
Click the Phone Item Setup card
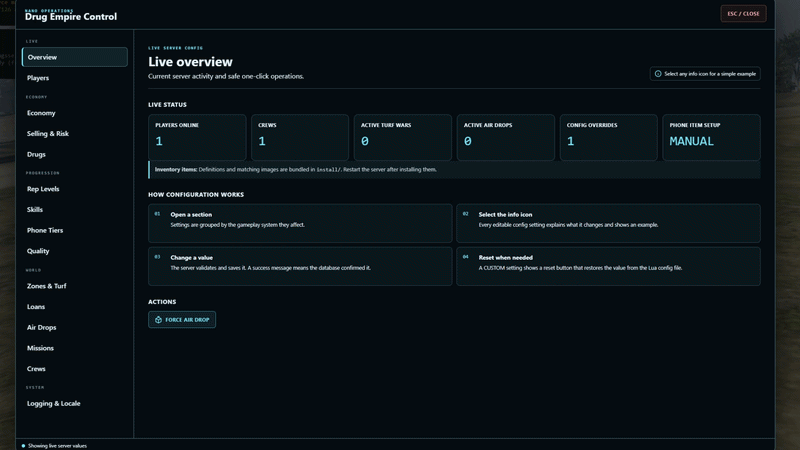711,137
